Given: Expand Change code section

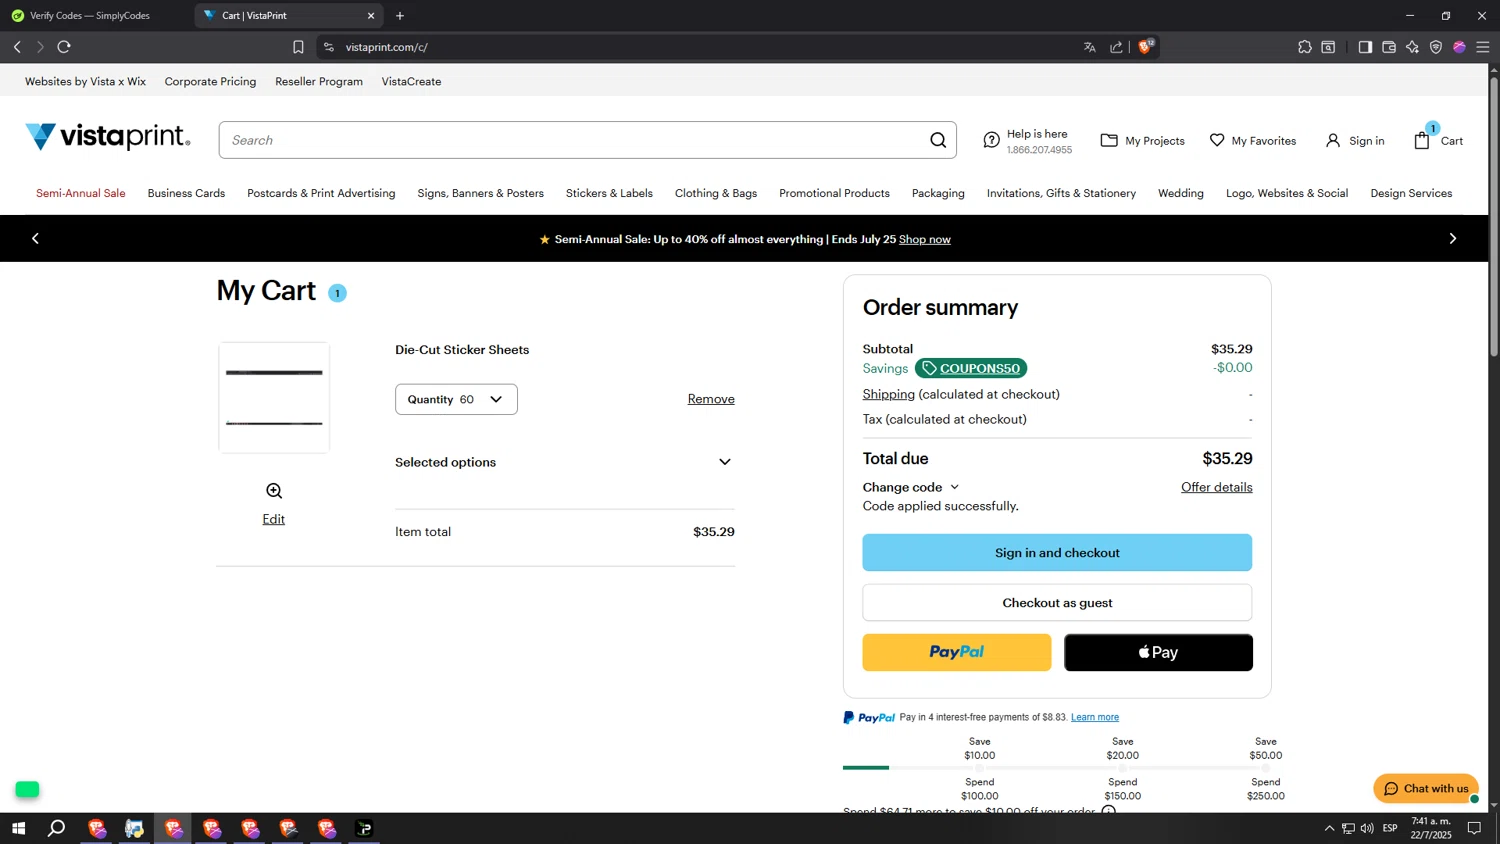Looking at the screenshot, I should pos(911,487).
